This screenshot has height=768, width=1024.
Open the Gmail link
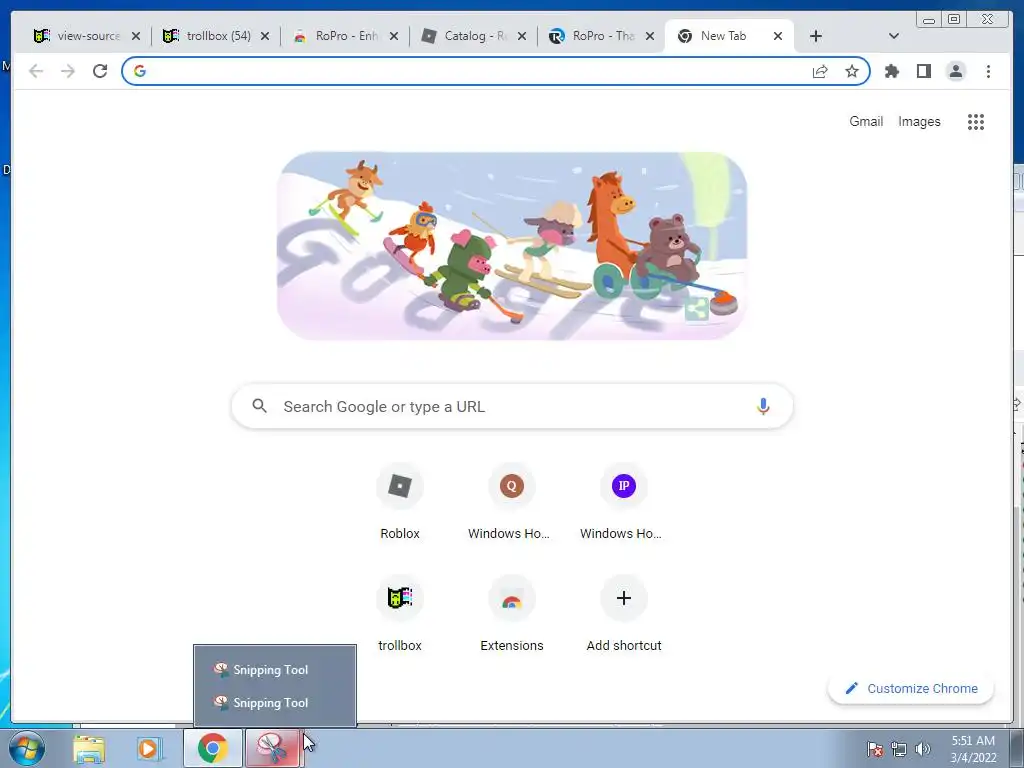click(x=866, y=121)
